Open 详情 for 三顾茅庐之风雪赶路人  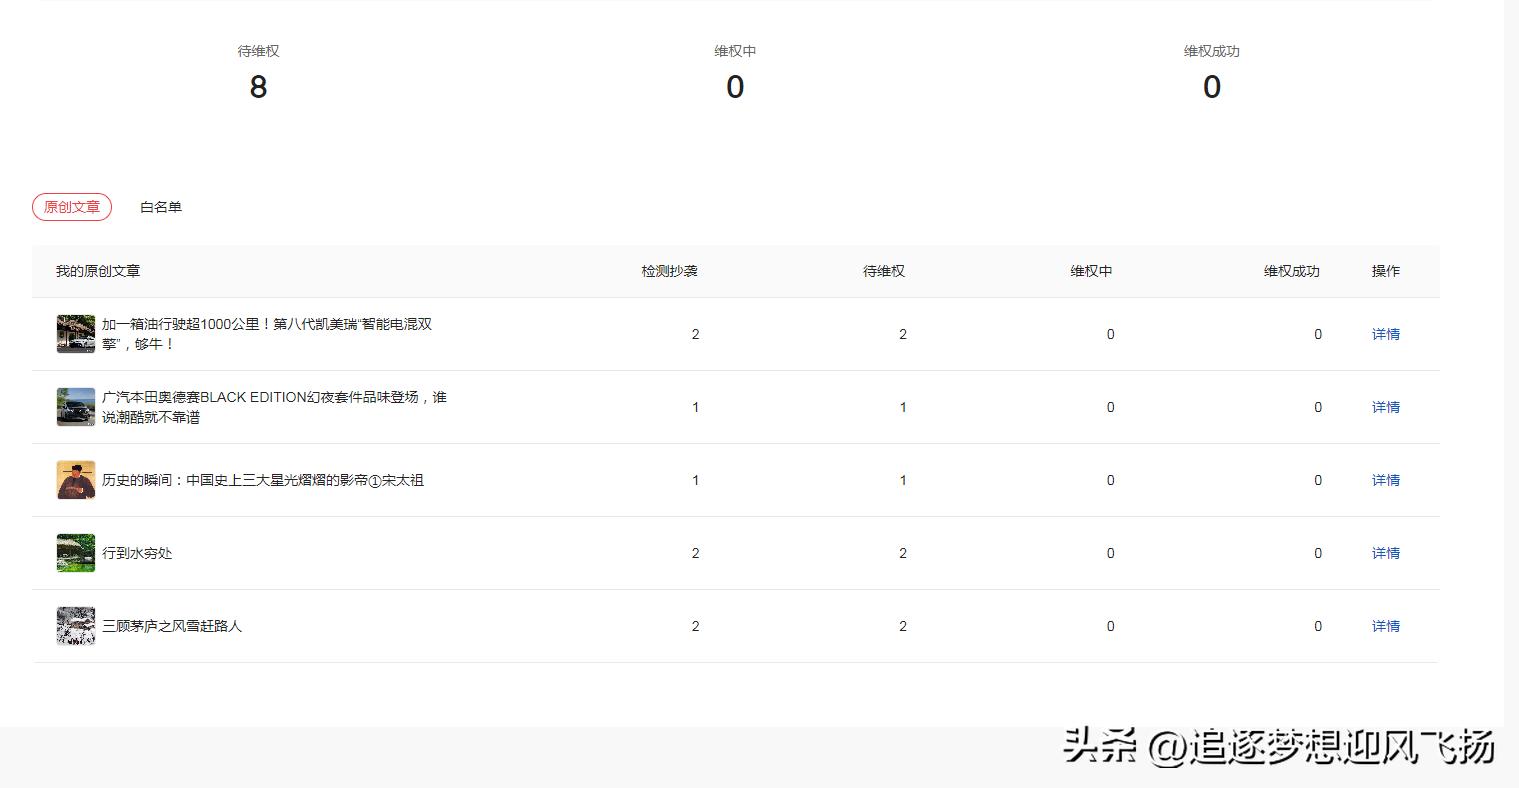(x=1385, y=625)
